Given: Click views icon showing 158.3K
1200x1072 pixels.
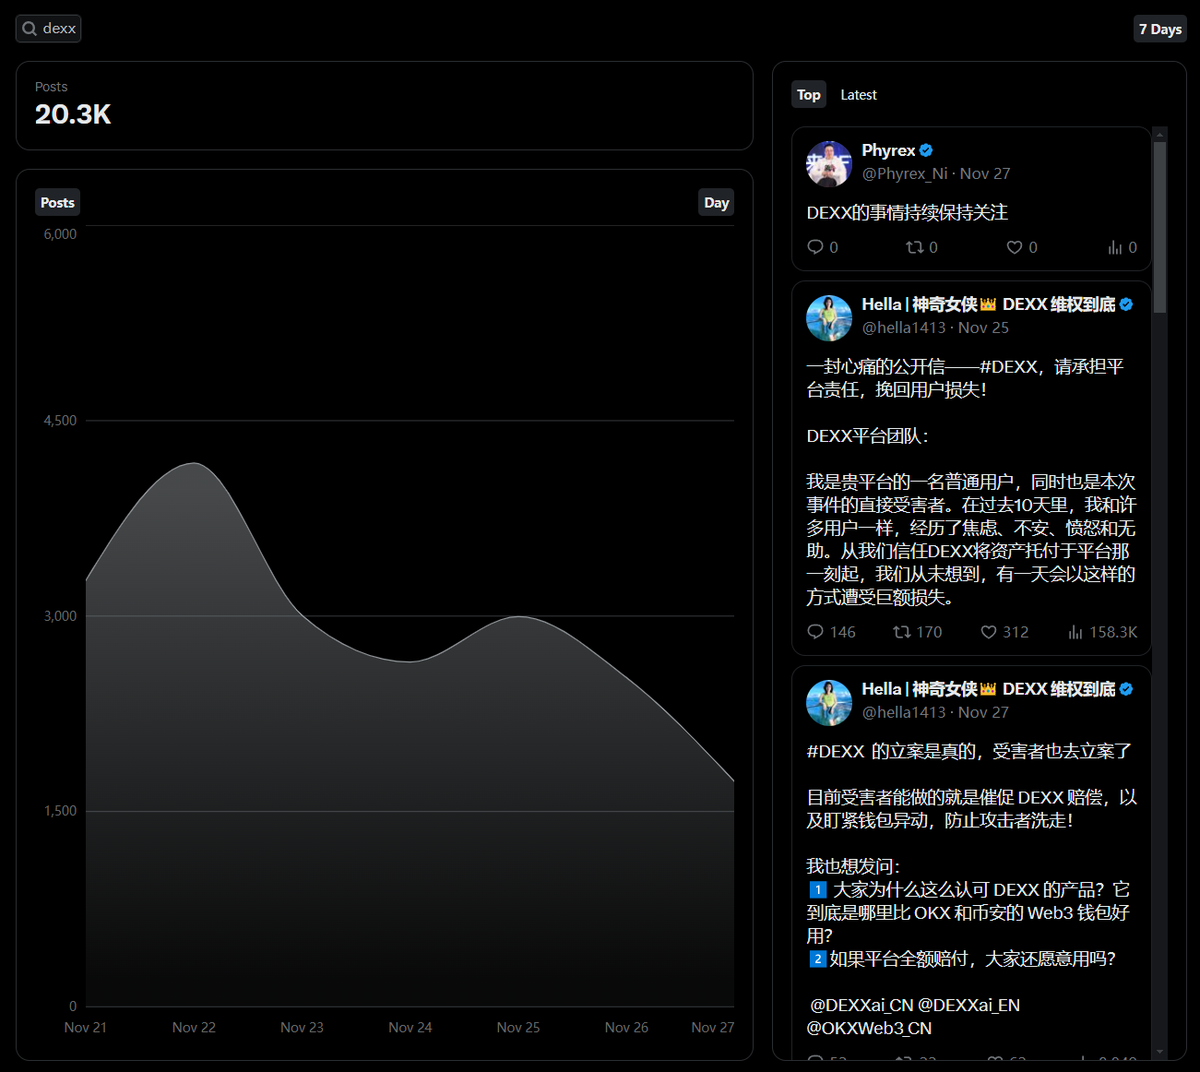Looking at the screenshot, I should pyautogui.click(x=1075, y=632).
